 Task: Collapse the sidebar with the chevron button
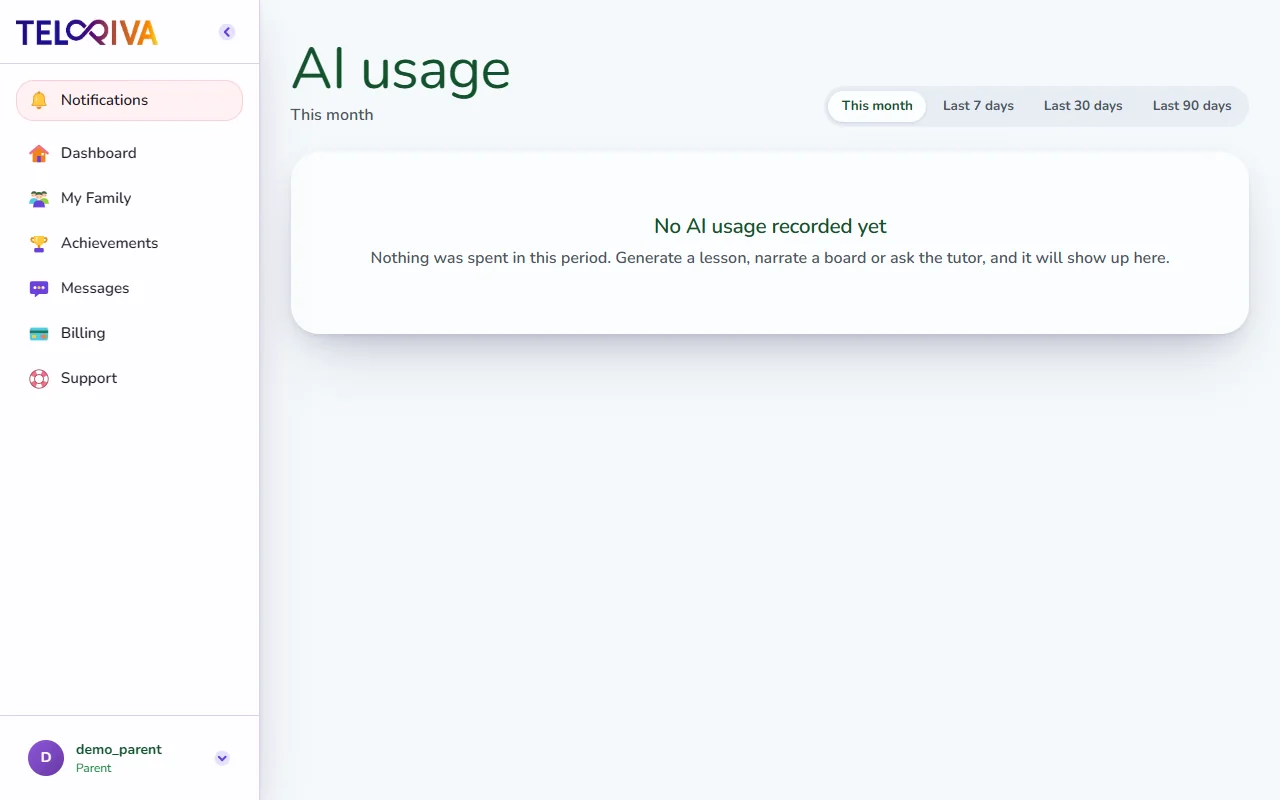point(227,32)
